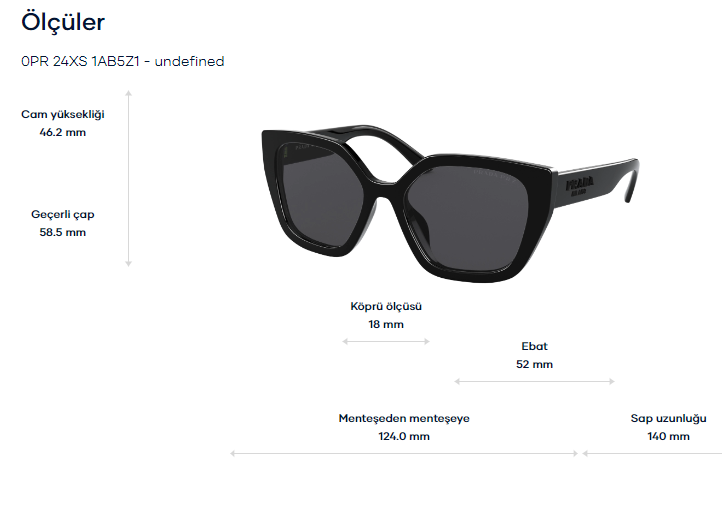Click the Prada logo on the temple arm
The height and width of the screenshot is (509, 722).
579,186
